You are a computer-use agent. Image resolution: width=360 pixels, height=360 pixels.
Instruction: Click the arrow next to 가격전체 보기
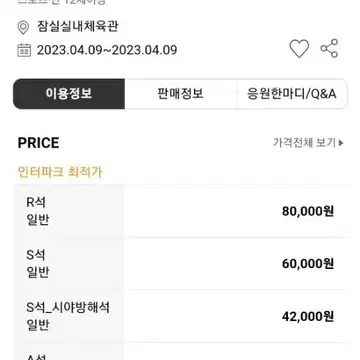[x=341, y=143]
